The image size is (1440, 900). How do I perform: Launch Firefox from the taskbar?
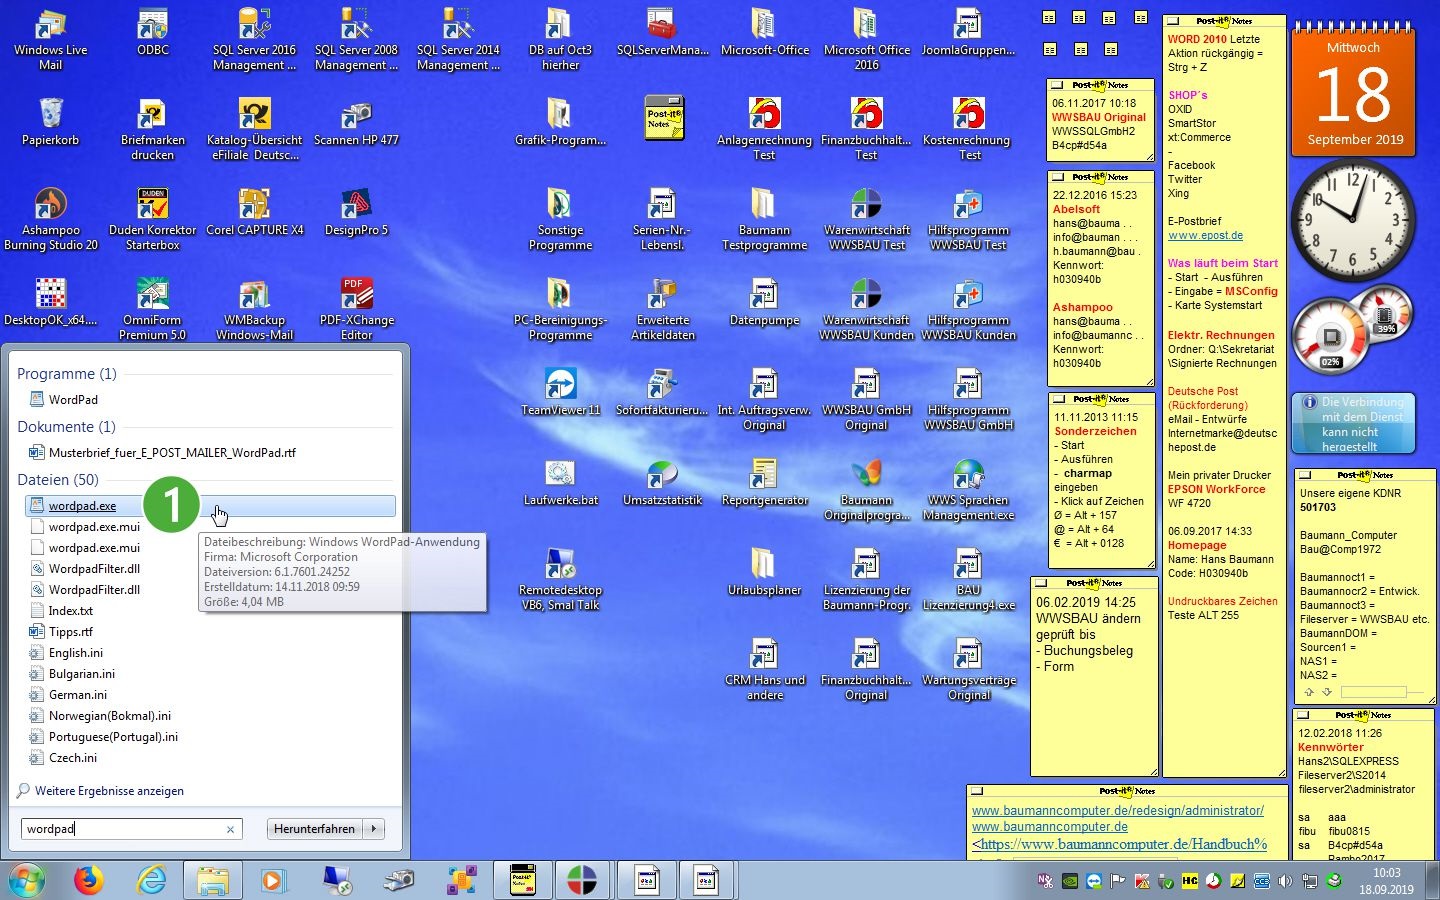(88, 880)
